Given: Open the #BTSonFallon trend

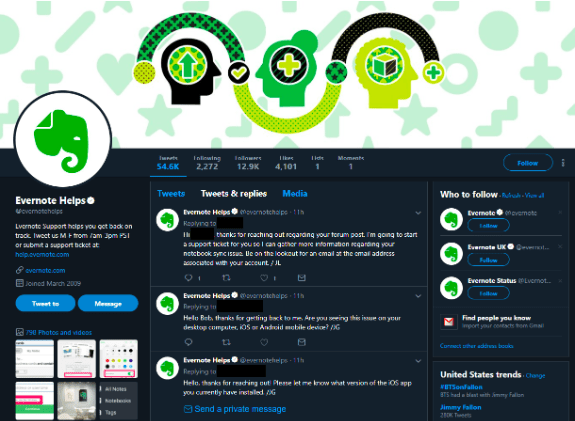Looking at the screenshot, I should pyautogui.click(x=461, y=387).
